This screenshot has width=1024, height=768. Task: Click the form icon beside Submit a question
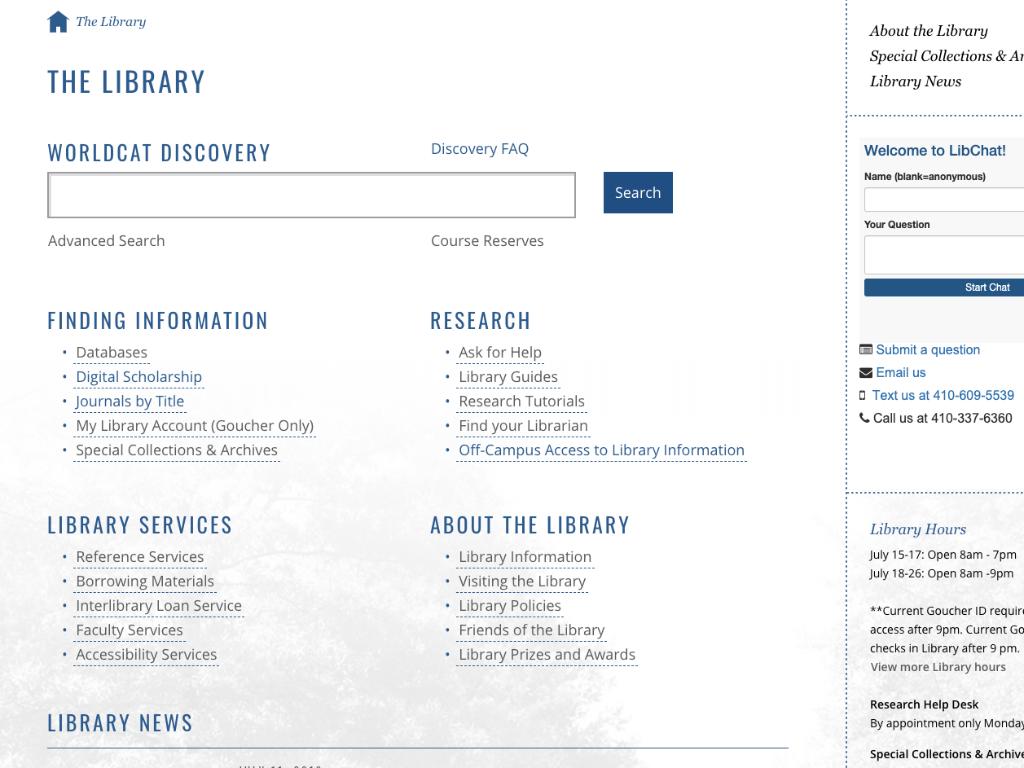[866, 350]
